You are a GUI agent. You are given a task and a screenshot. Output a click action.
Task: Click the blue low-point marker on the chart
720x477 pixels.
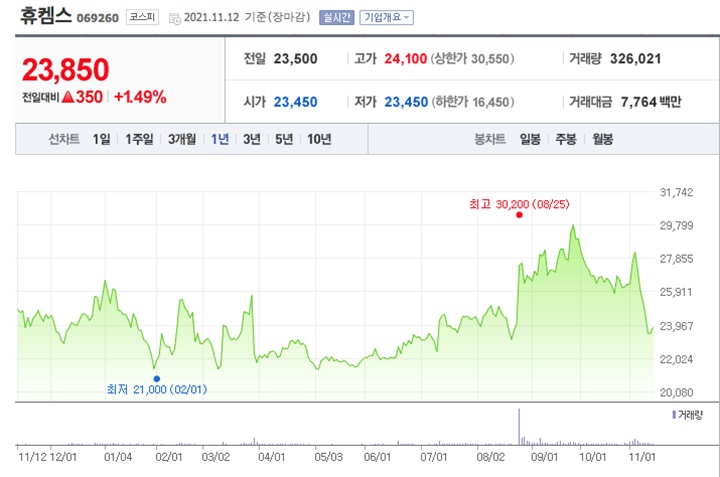157,379
